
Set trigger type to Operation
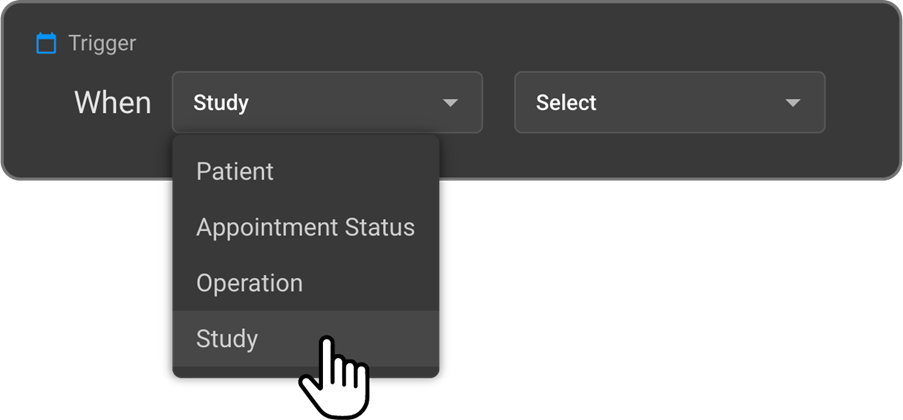click(249, 283)
